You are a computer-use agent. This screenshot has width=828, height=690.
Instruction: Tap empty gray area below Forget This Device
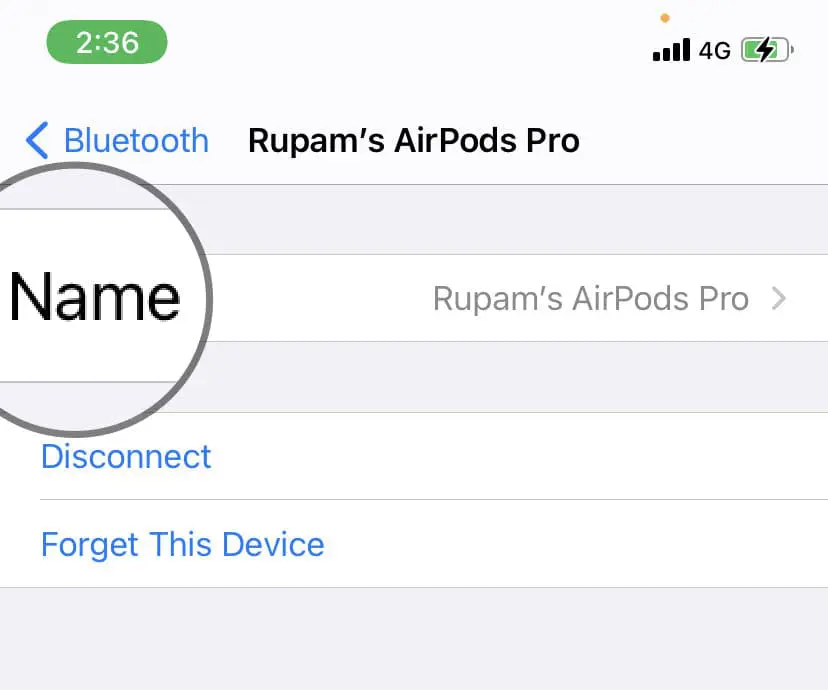click(414, 639)
